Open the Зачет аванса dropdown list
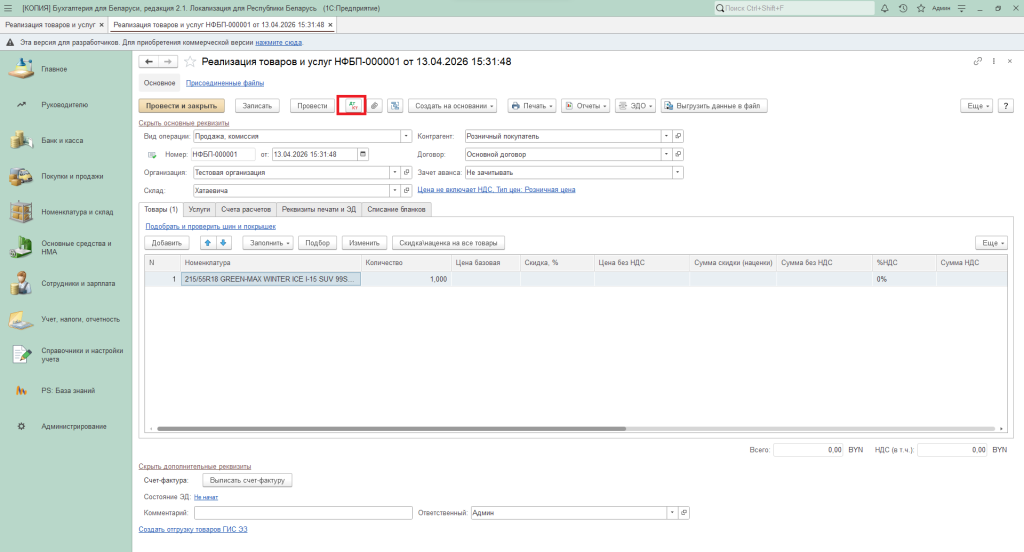 [677, 172]
